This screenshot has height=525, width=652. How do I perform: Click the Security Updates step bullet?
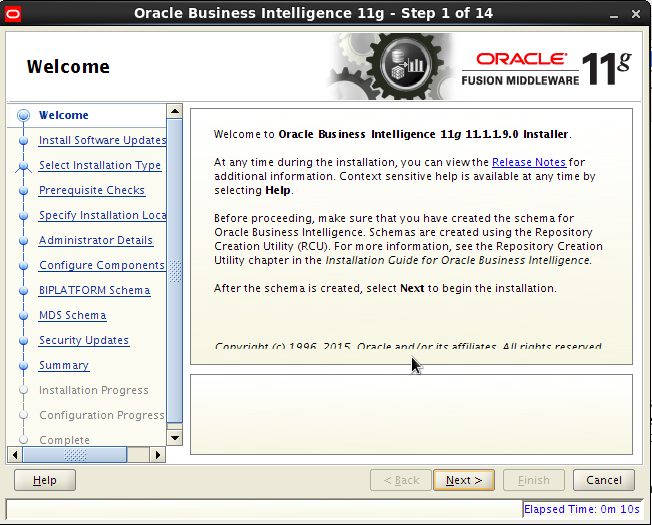pos(24,340)
